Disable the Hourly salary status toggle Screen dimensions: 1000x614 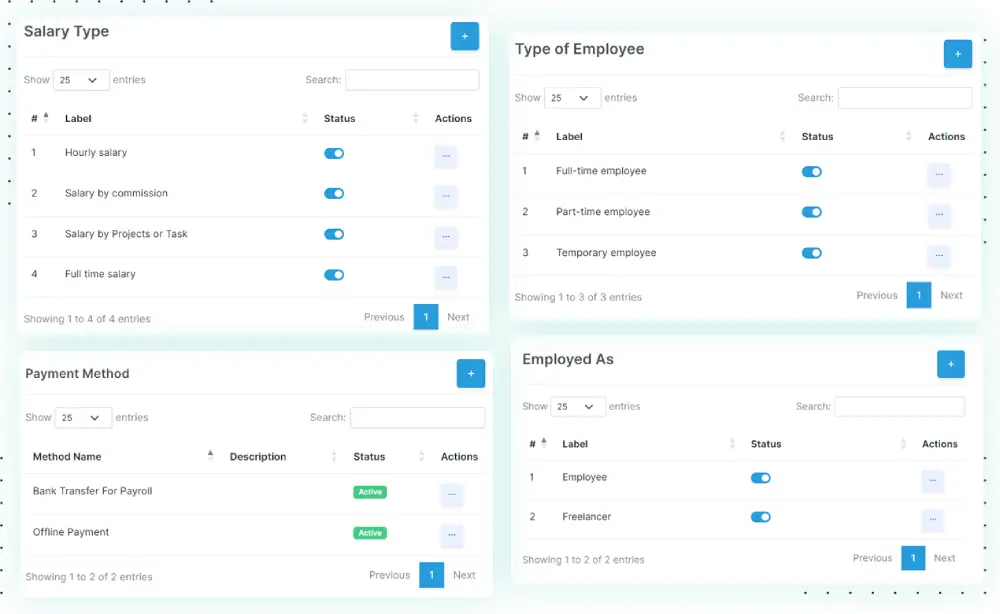[x=333, y=153]
